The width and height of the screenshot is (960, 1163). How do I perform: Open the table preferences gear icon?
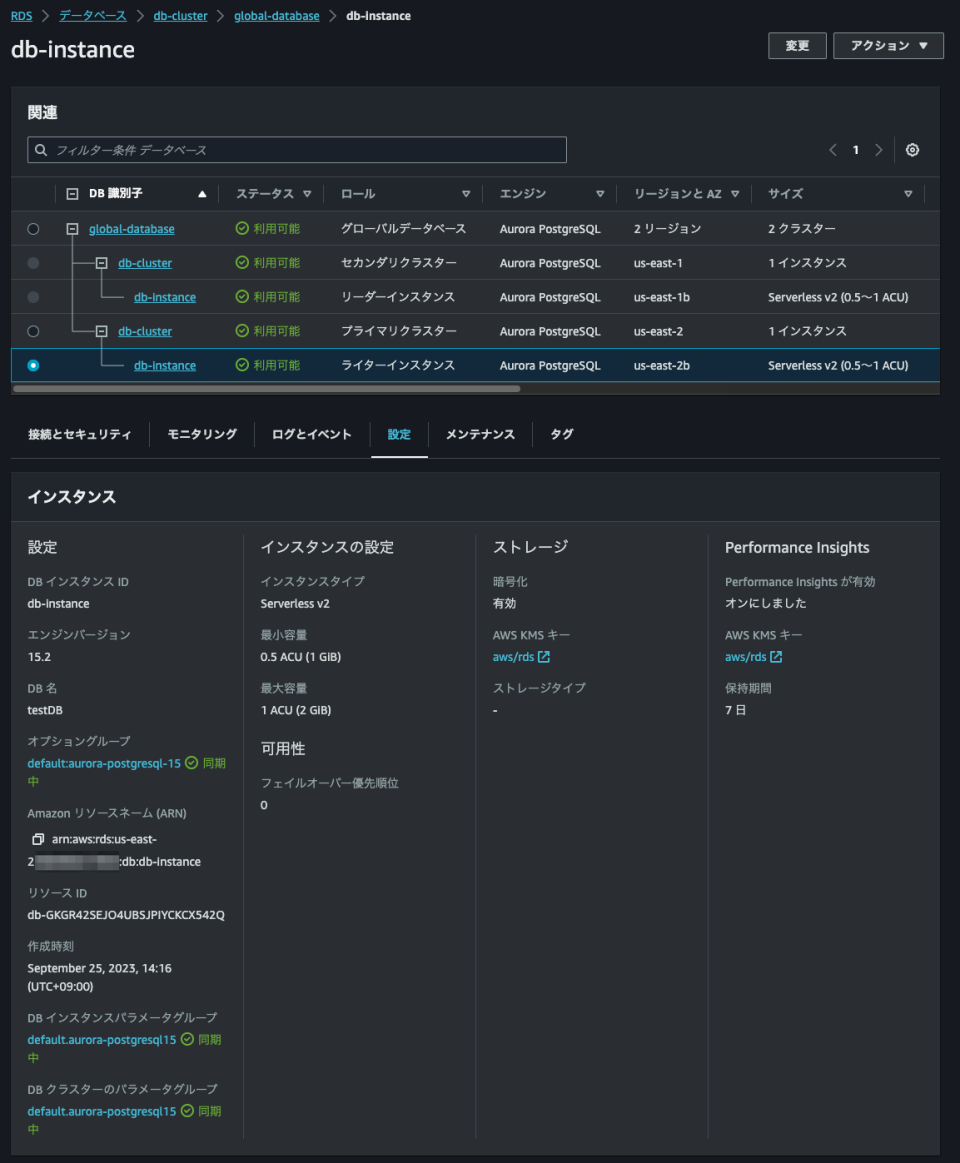pyautogui.click(x=911, y=148)
